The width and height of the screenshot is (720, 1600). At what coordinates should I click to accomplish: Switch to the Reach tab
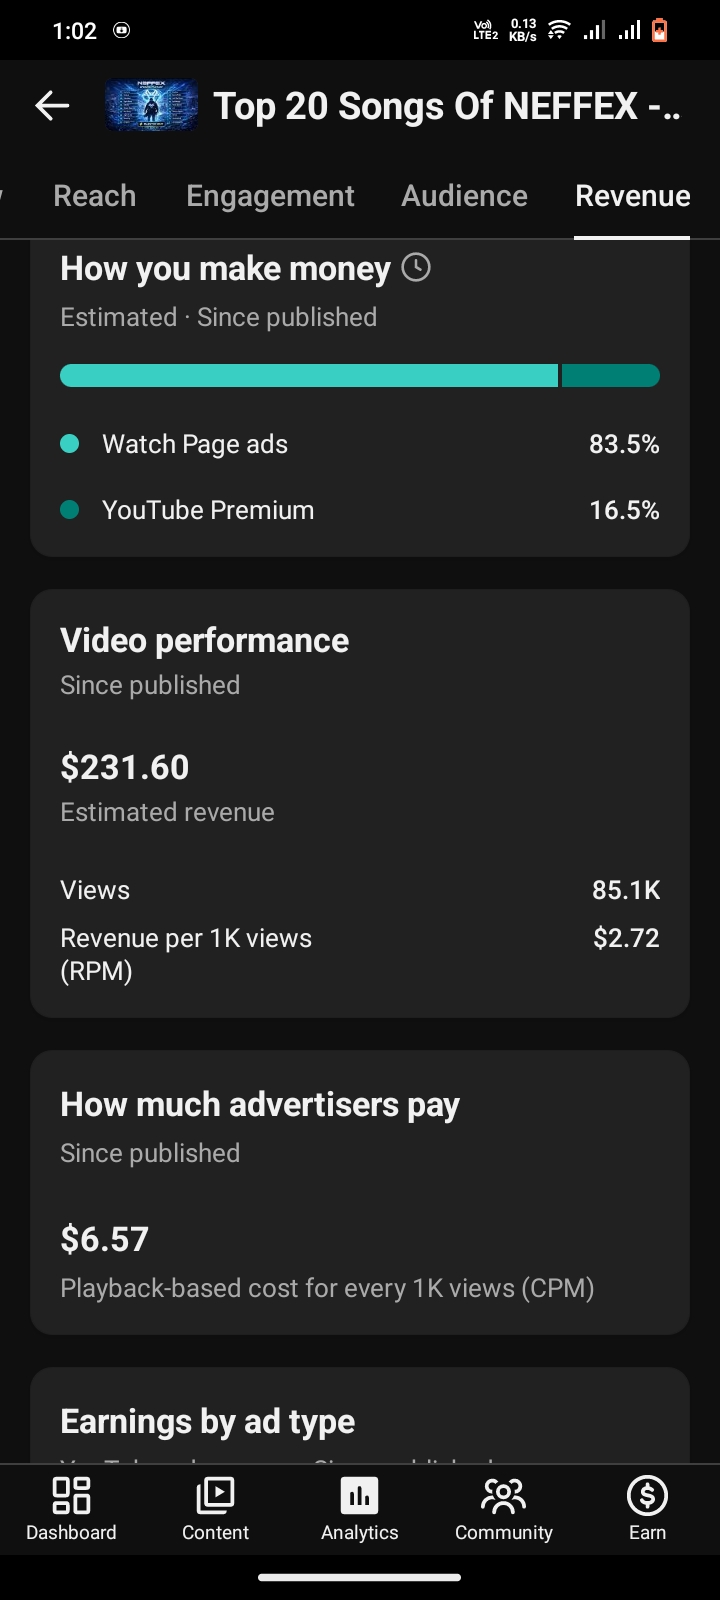pyautogui.click(x=94, y=196)
